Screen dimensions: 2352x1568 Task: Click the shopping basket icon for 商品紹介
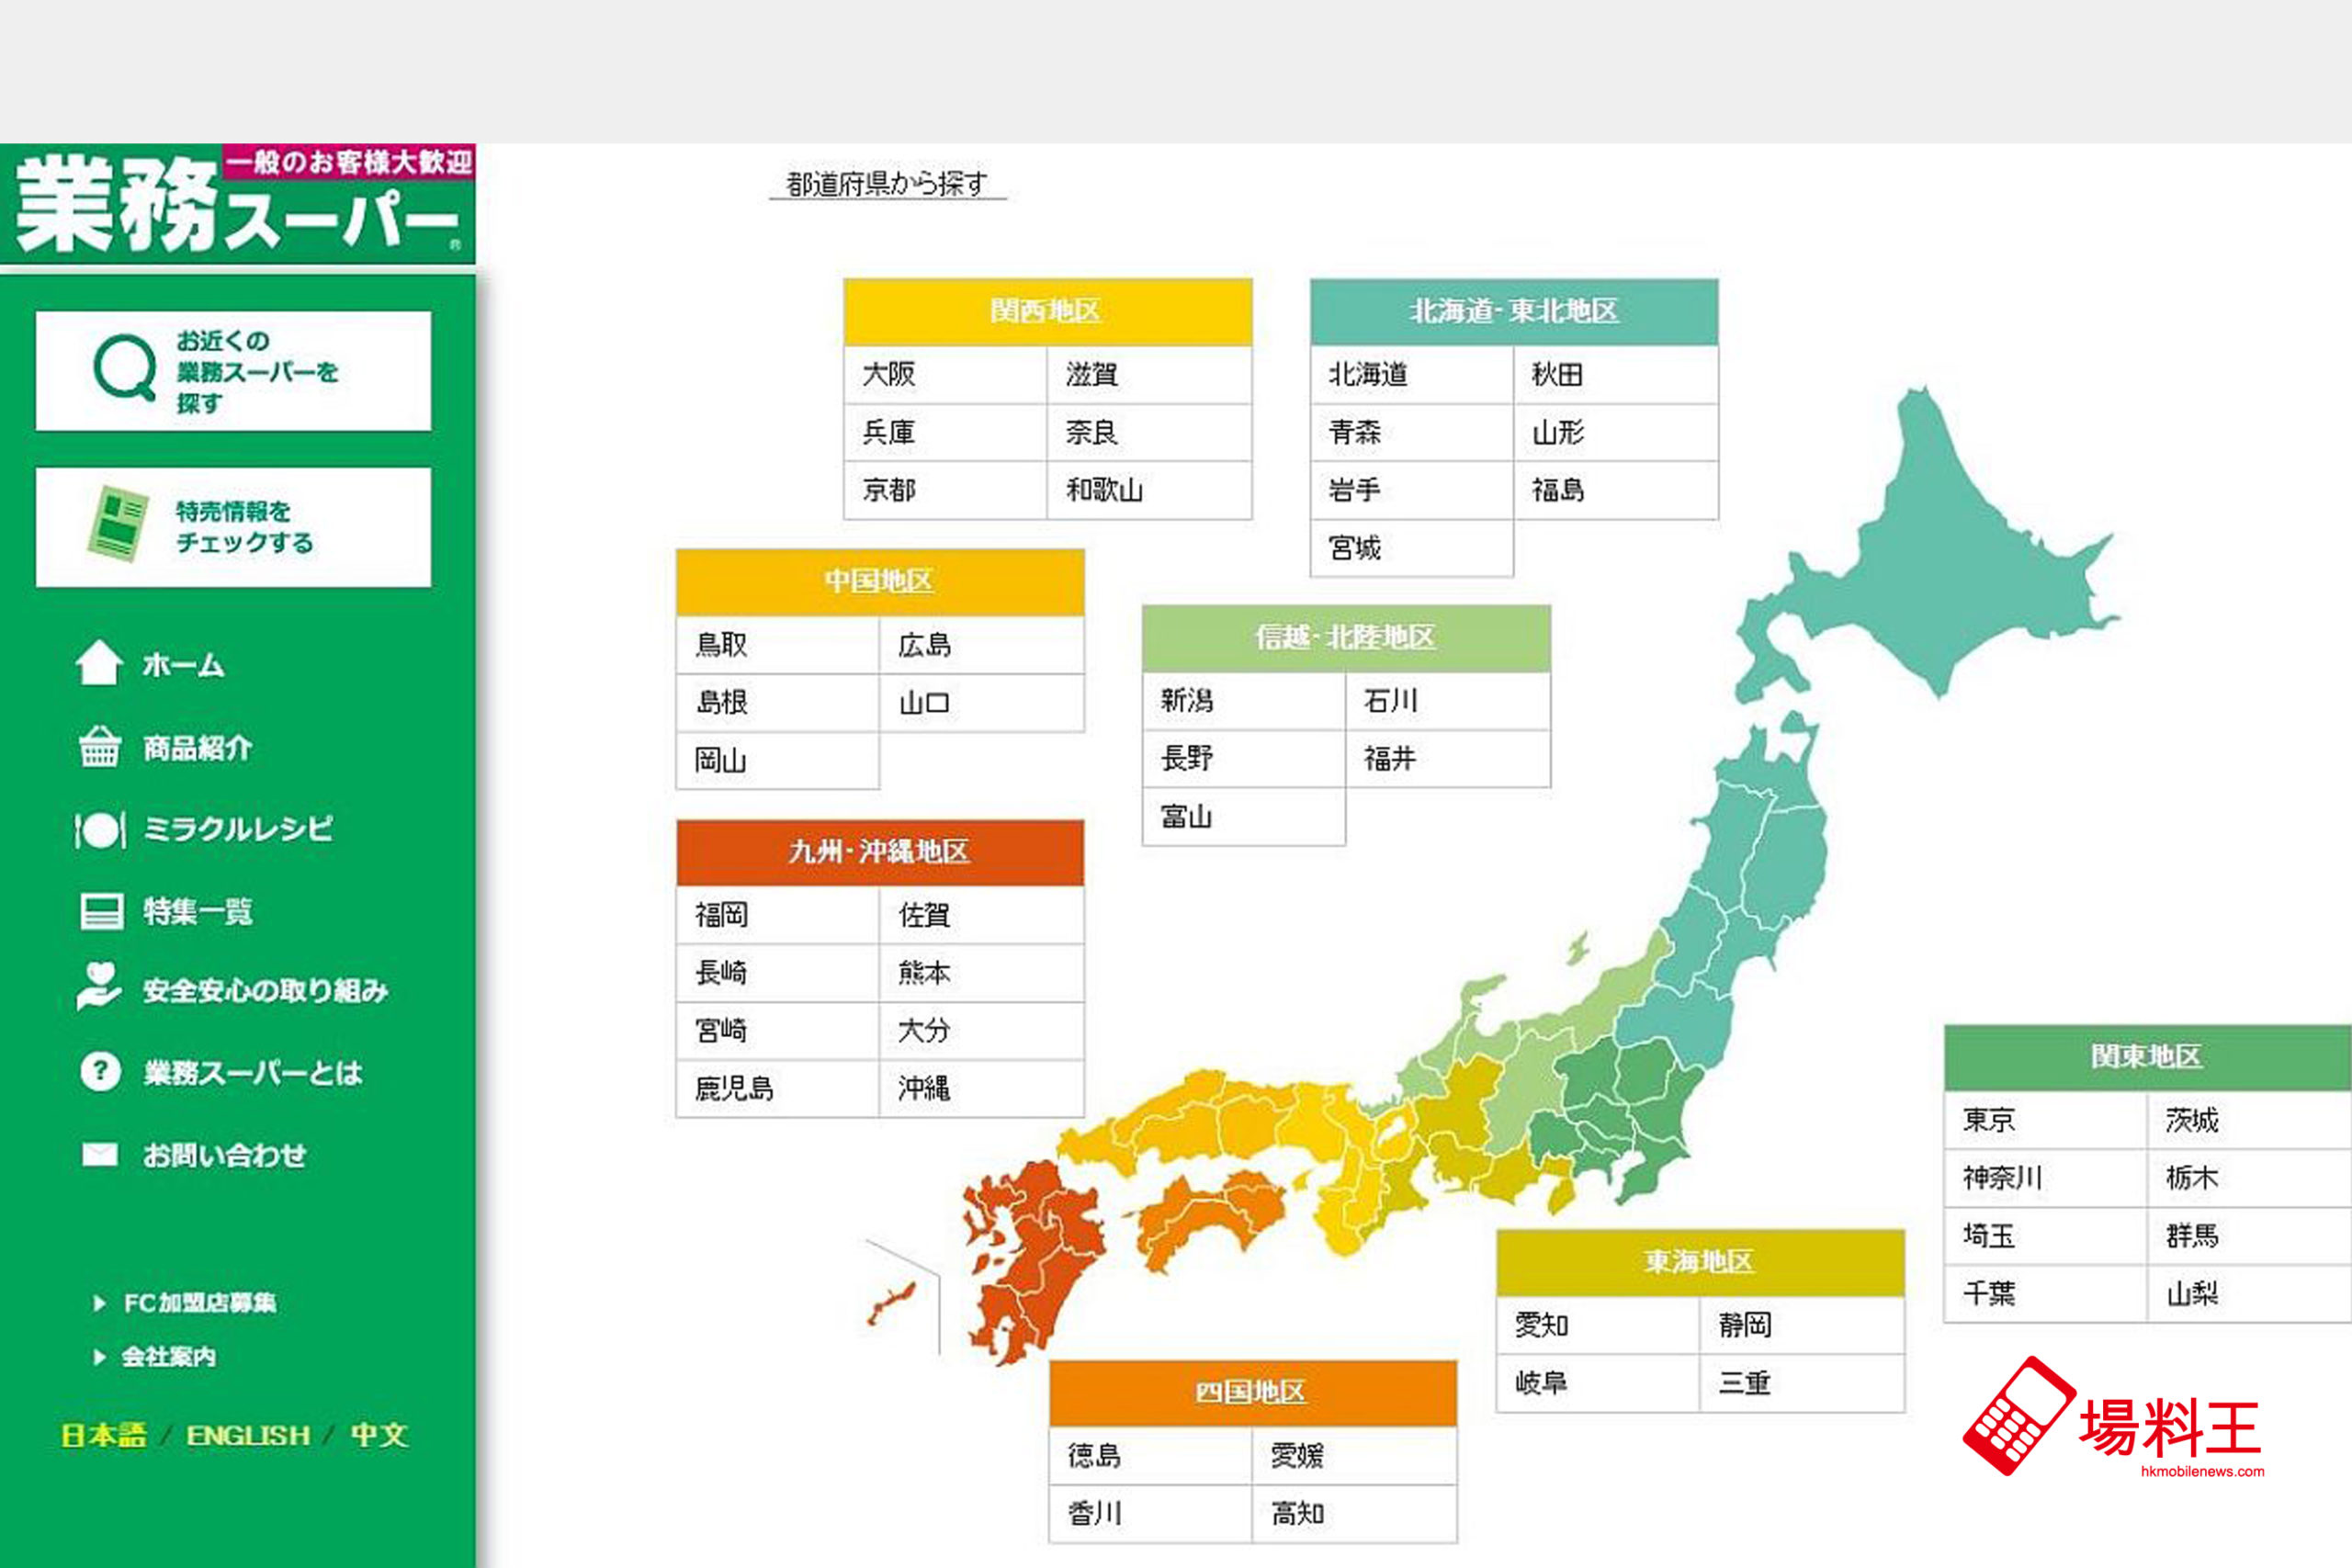99,747
